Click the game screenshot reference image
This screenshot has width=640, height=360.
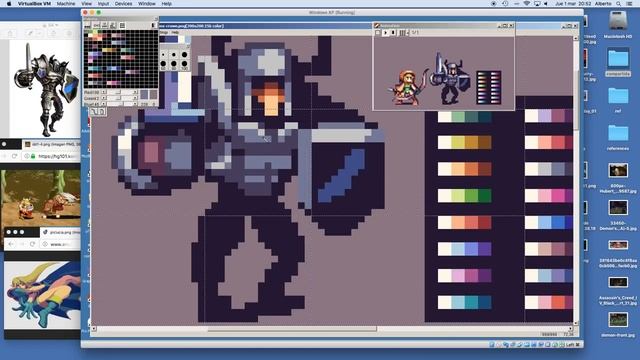(41, 198)
